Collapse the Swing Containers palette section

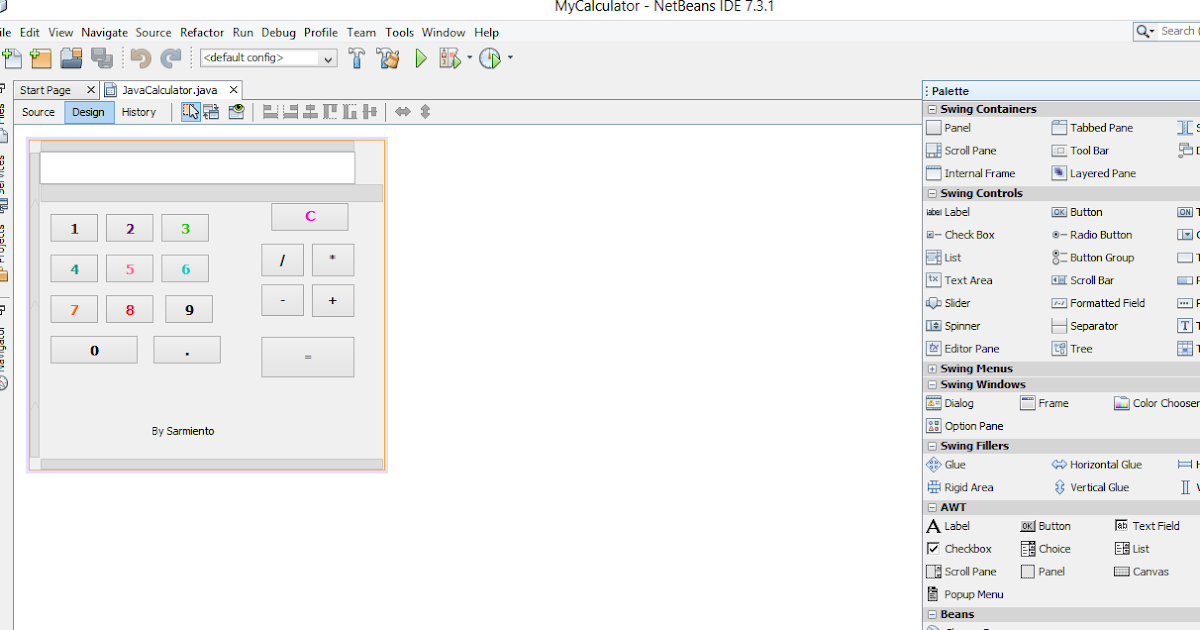tap(932, 108)
